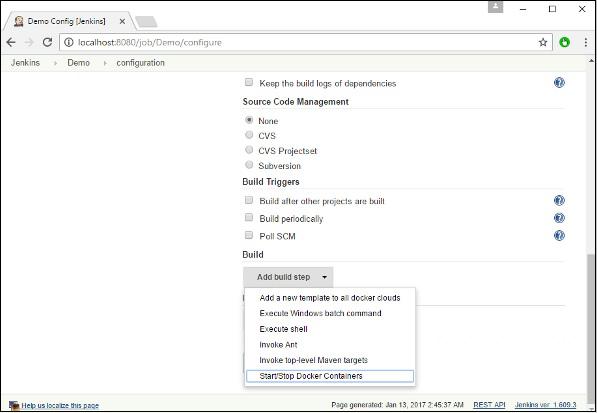Bookmark page with the star icon
Viewport: 597px width, 413px height.
(543, 42)
